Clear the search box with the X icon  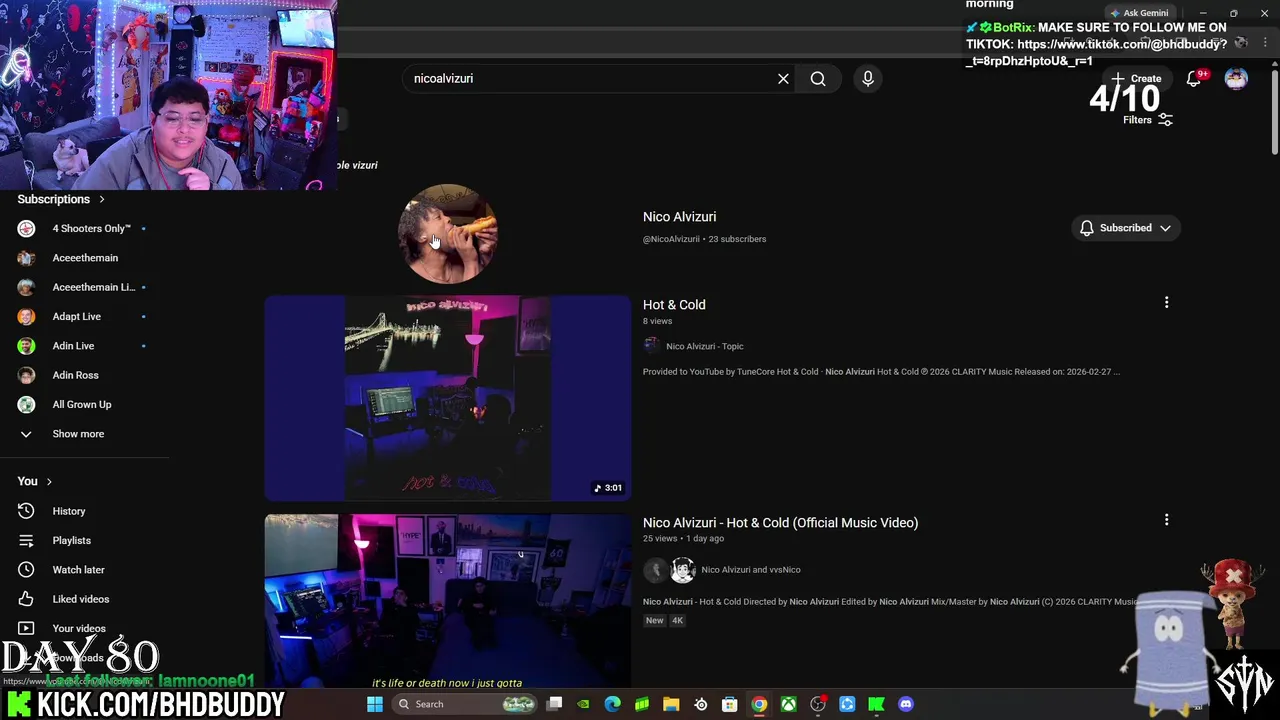coord(783,79)
